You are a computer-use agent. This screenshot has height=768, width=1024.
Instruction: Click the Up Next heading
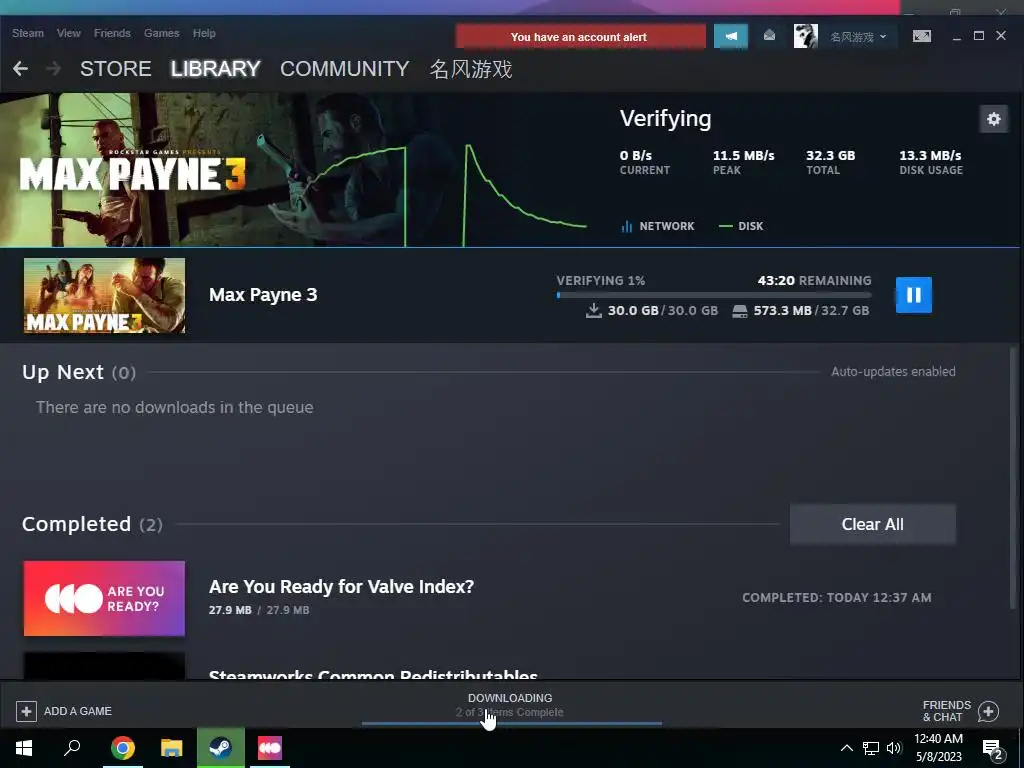[63, 372]
